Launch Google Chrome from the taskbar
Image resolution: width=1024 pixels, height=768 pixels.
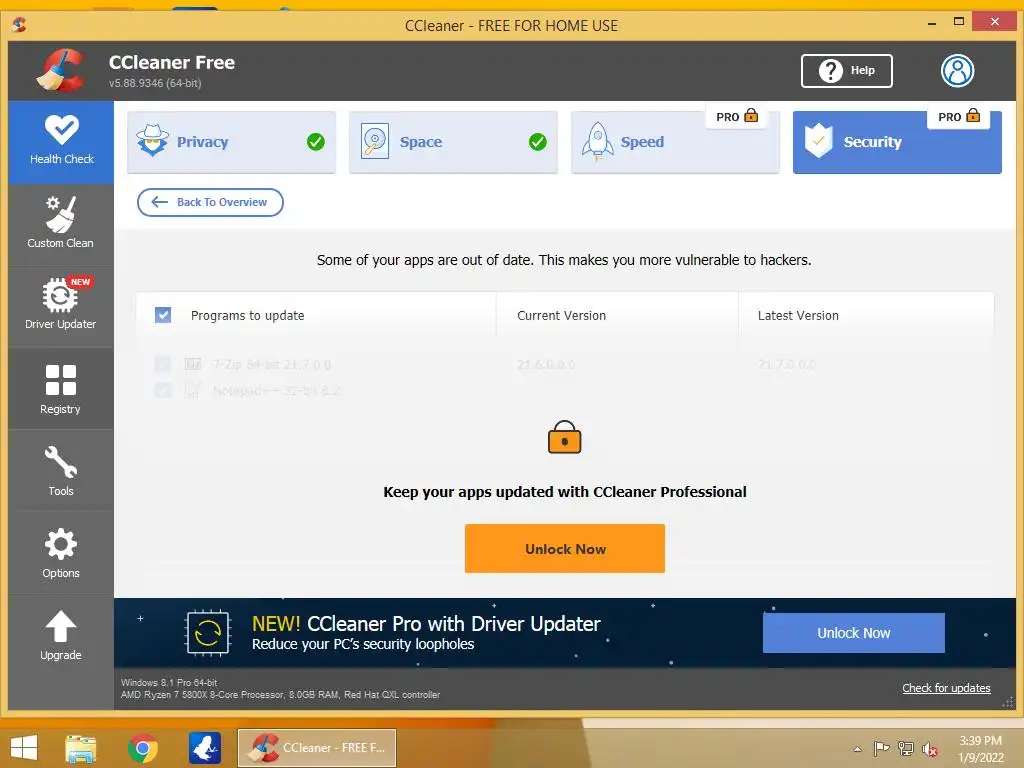(143, 748)
